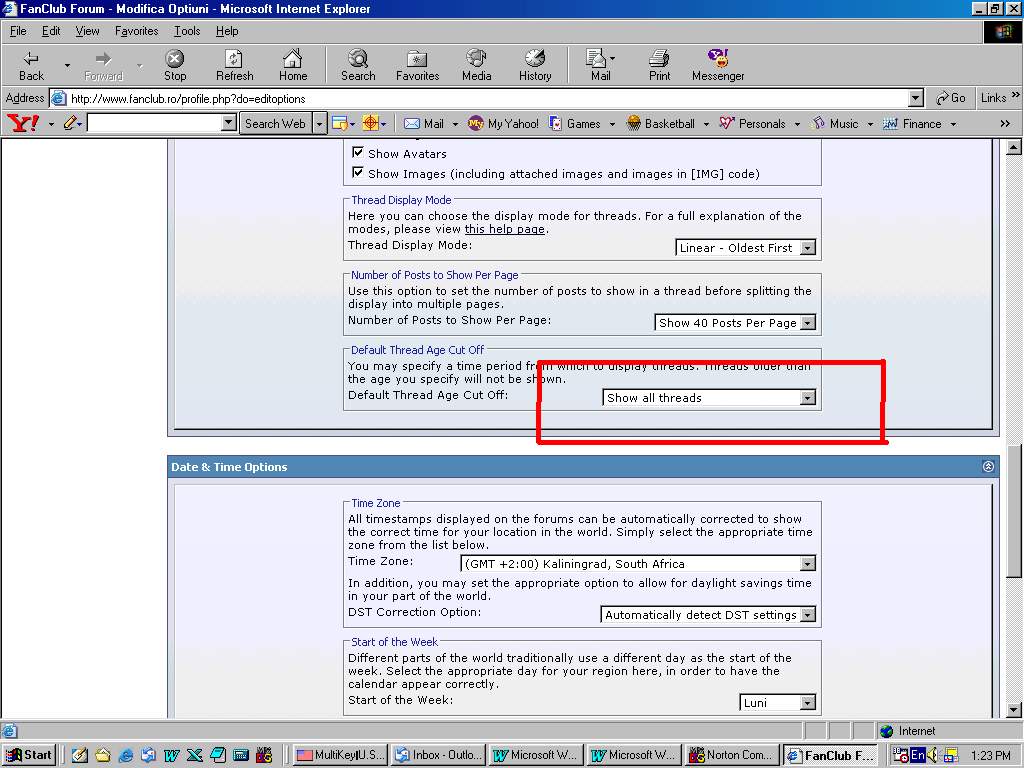Click the Yahoo toolbar search field
Screen dimensions: 1024x768
pos(155,123)
